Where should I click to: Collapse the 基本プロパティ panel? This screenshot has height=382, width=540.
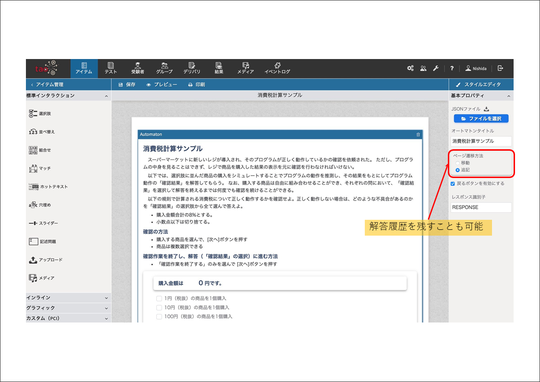(x=509, y=96)
